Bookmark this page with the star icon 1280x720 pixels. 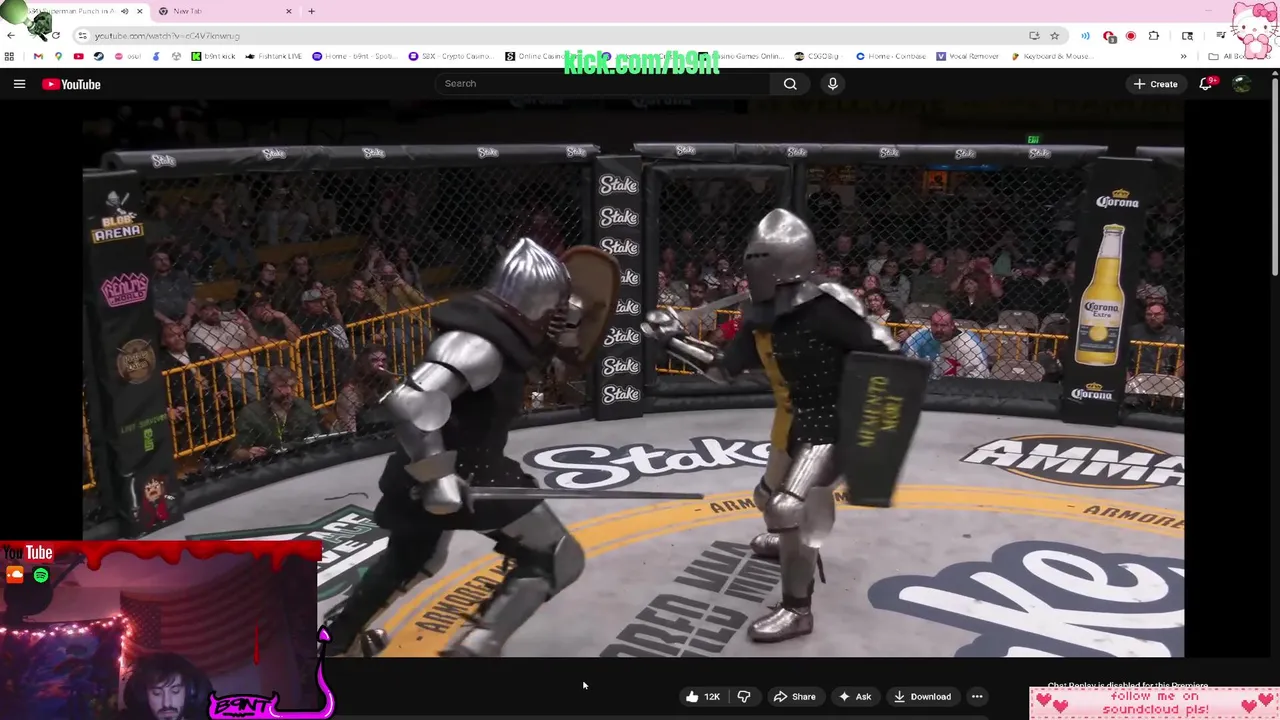[x=1054, y=35]
